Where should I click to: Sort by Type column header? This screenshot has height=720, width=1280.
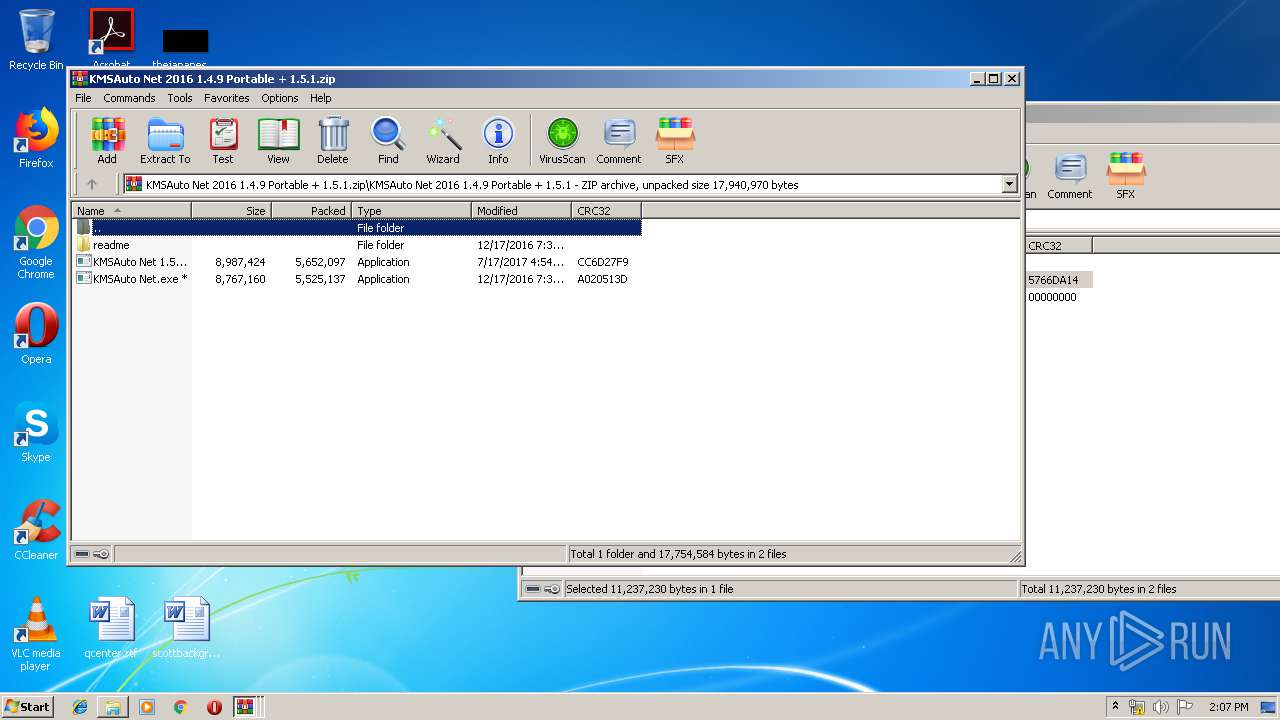click(x=411, y=211)
